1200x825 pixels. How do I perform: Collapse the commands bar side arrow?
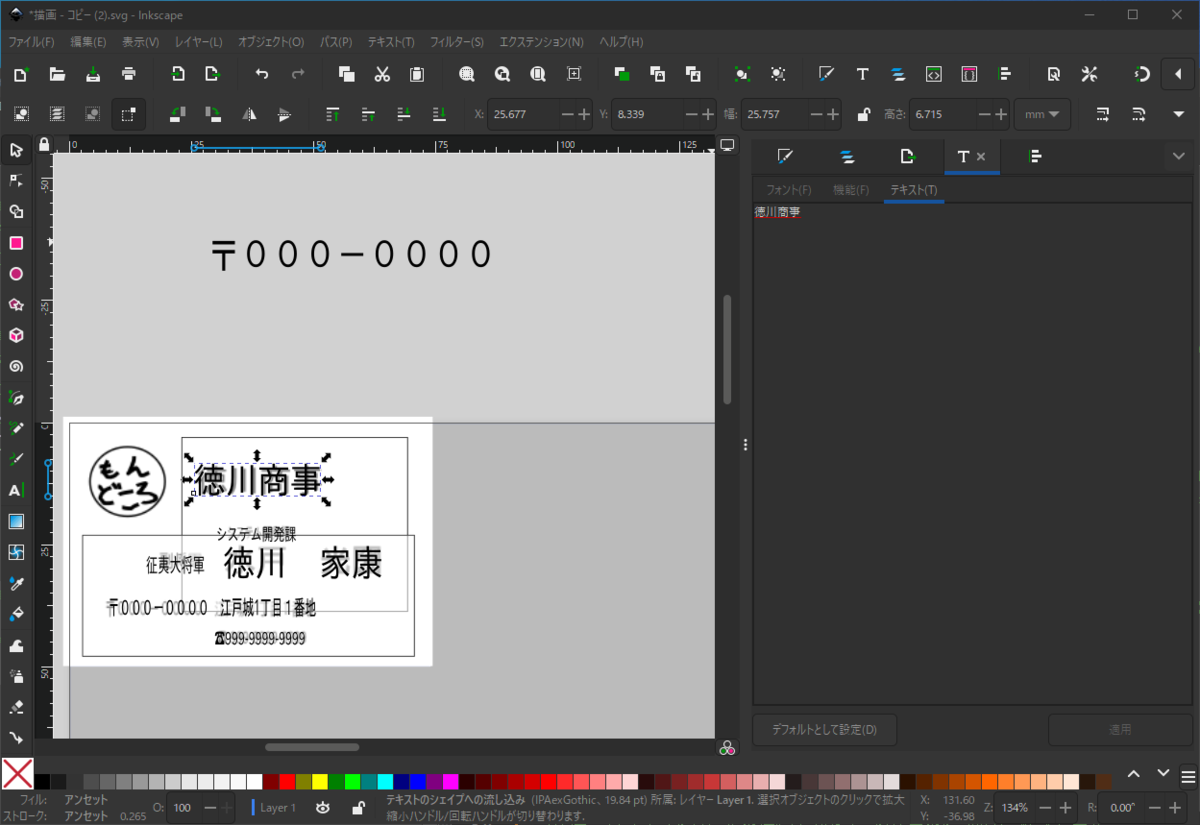coord(1178,74)
